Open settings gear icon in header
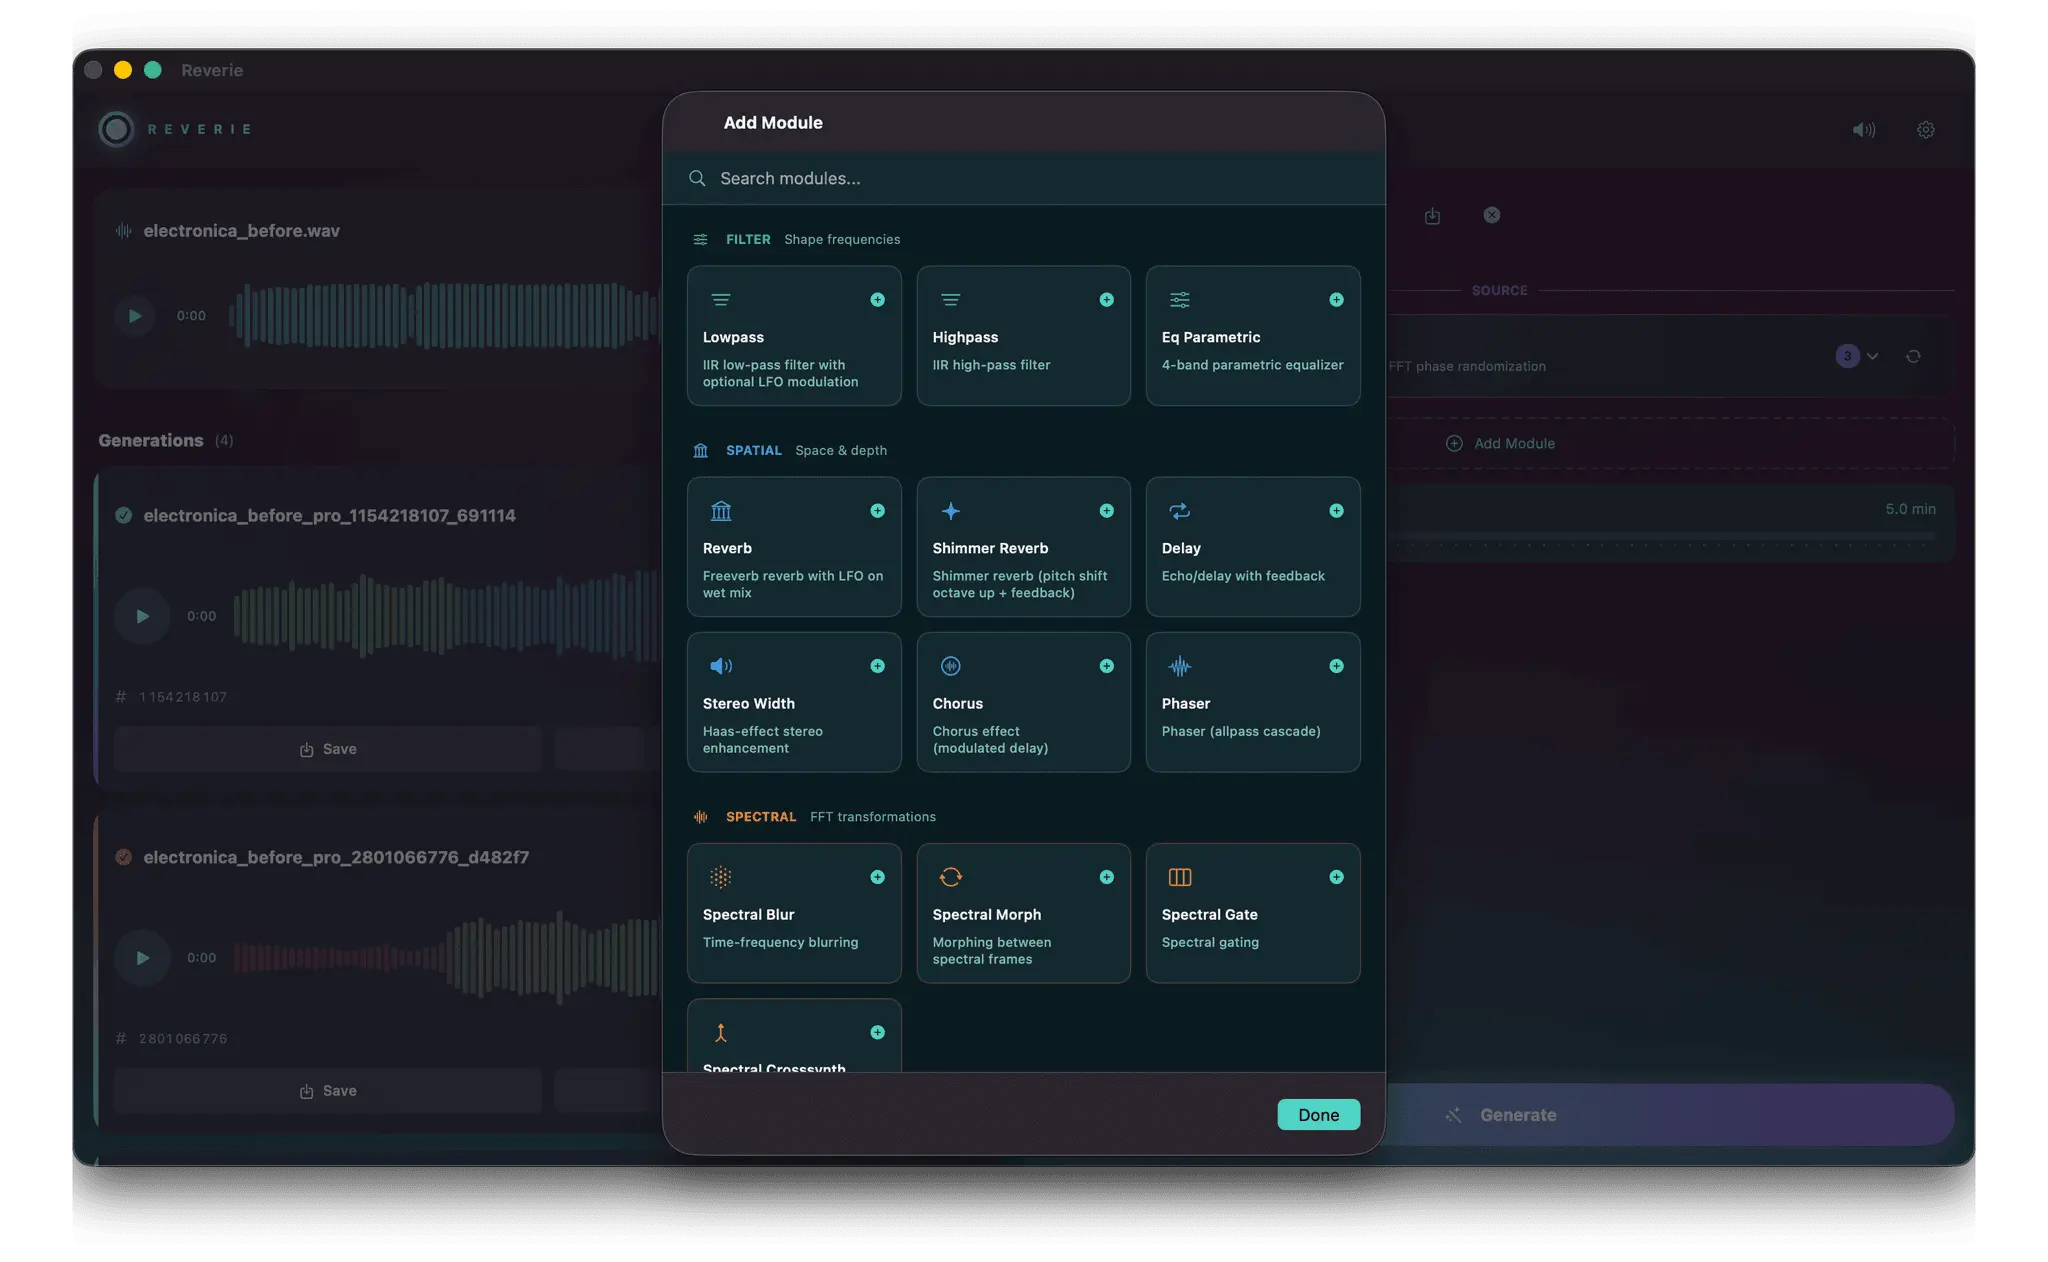 [x=1925, y=130]
